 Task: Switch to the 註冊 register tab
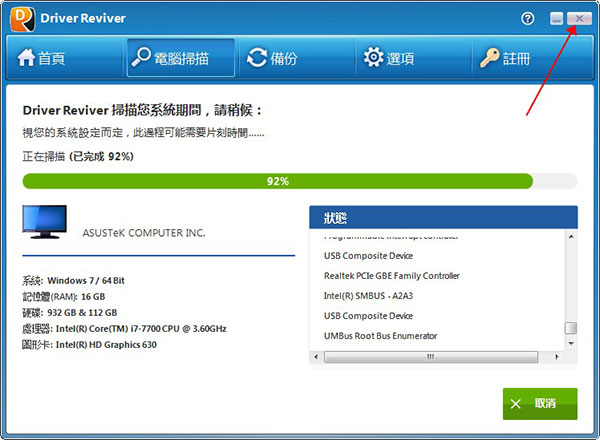coord(531,58)
